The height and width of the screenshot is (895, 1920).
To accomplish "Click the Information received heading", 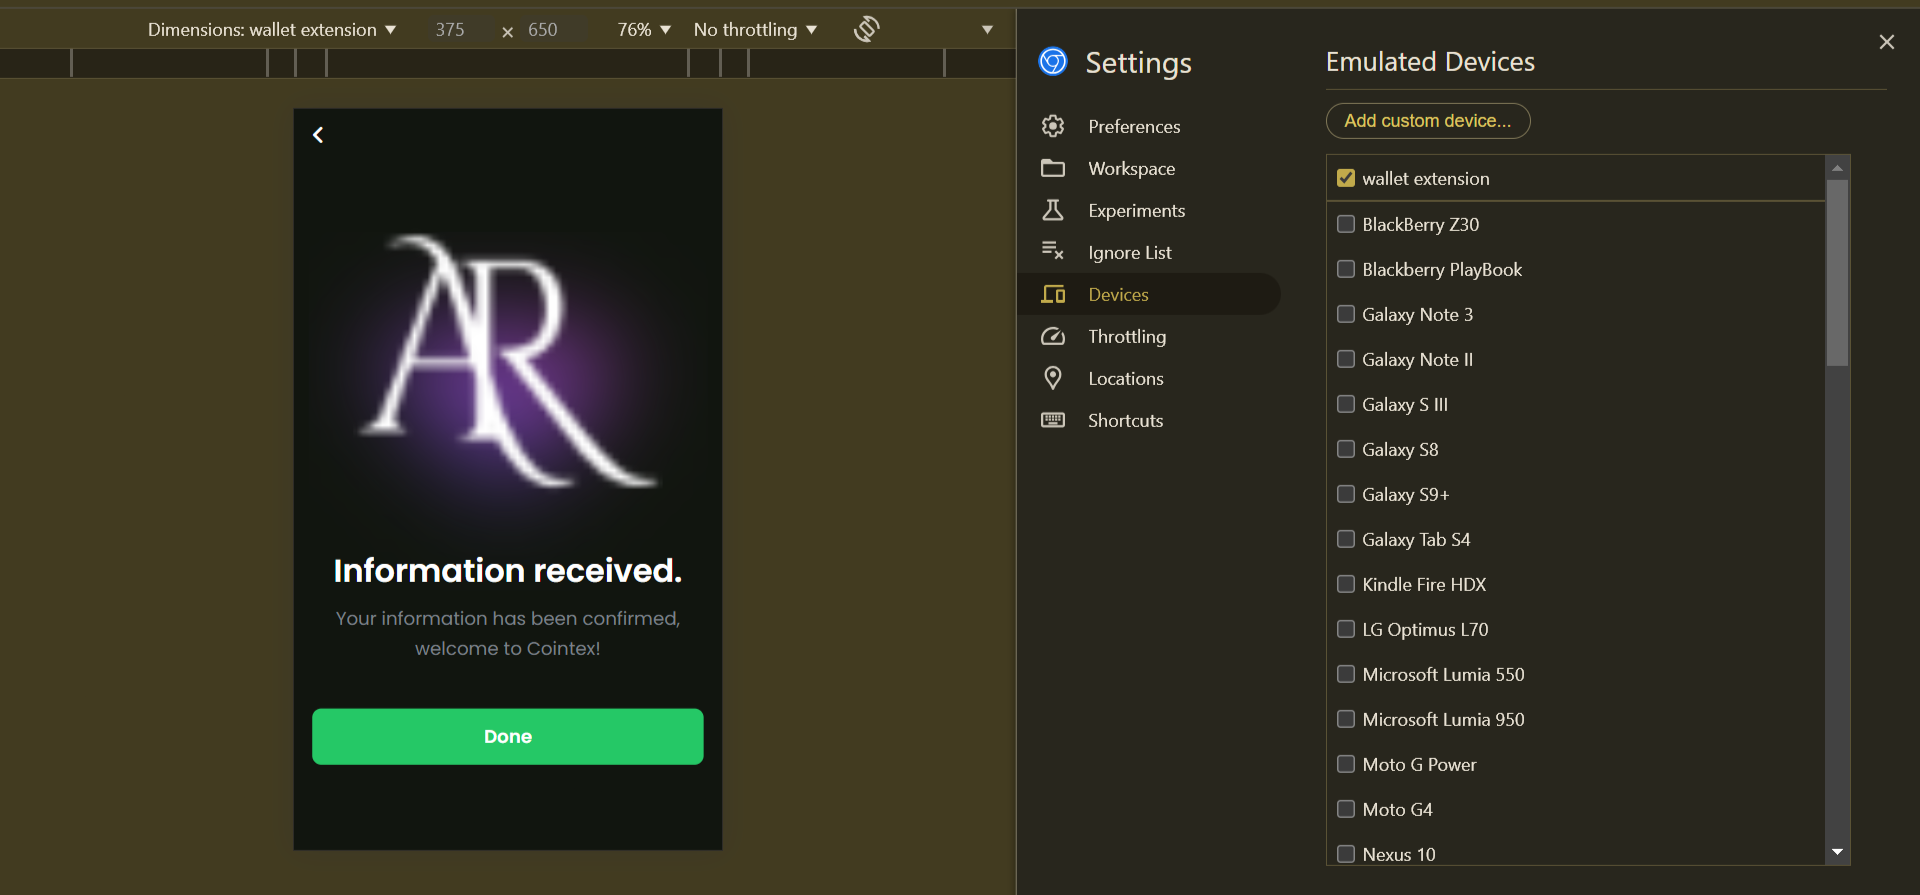I will coord(508,570).
